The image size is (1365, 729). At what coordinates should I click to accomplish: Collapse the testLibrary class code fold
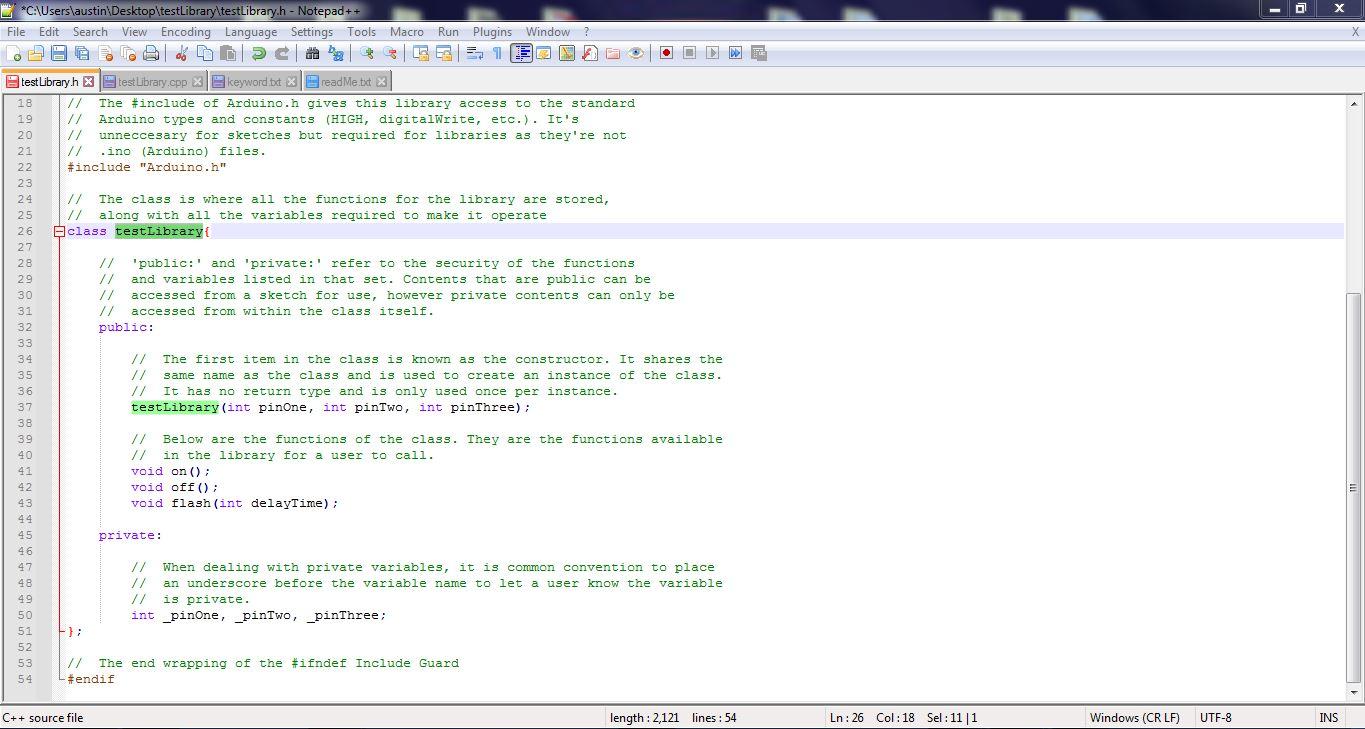[x=59, y=231]
